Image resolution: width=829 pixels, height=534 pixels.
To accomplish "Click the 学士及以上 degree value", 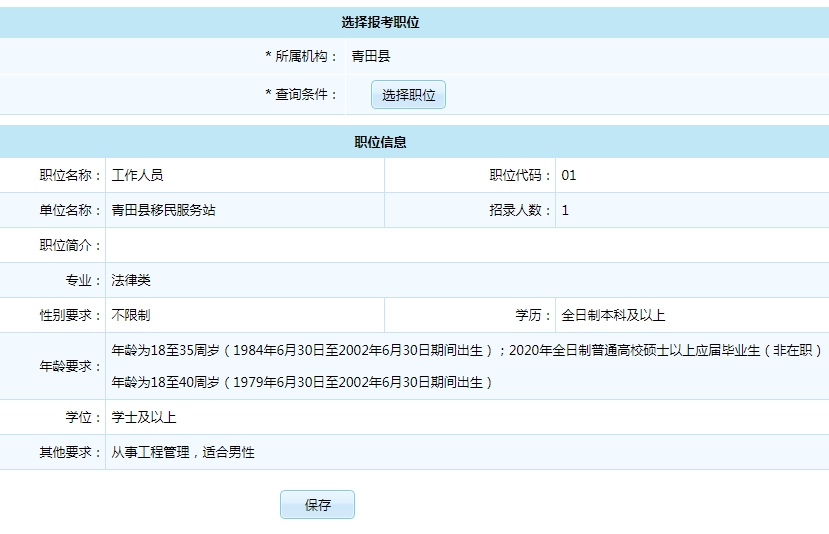I will tap(144, 416).
